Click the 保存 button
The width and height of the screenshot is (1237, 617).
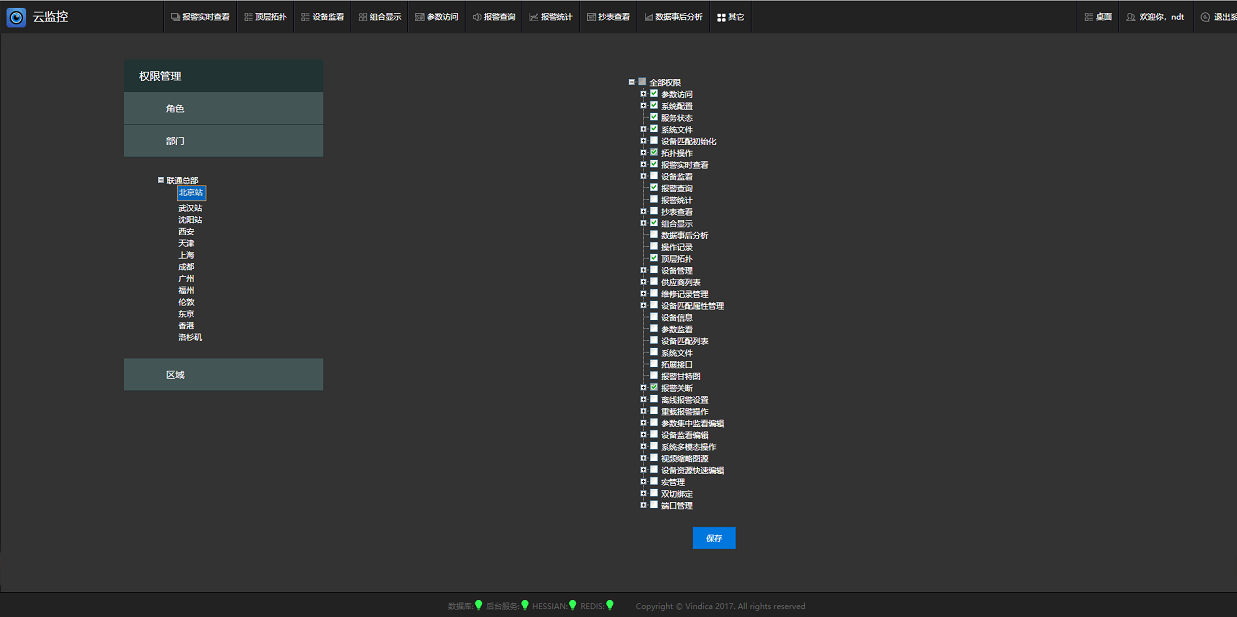click(x=713, y=538)
